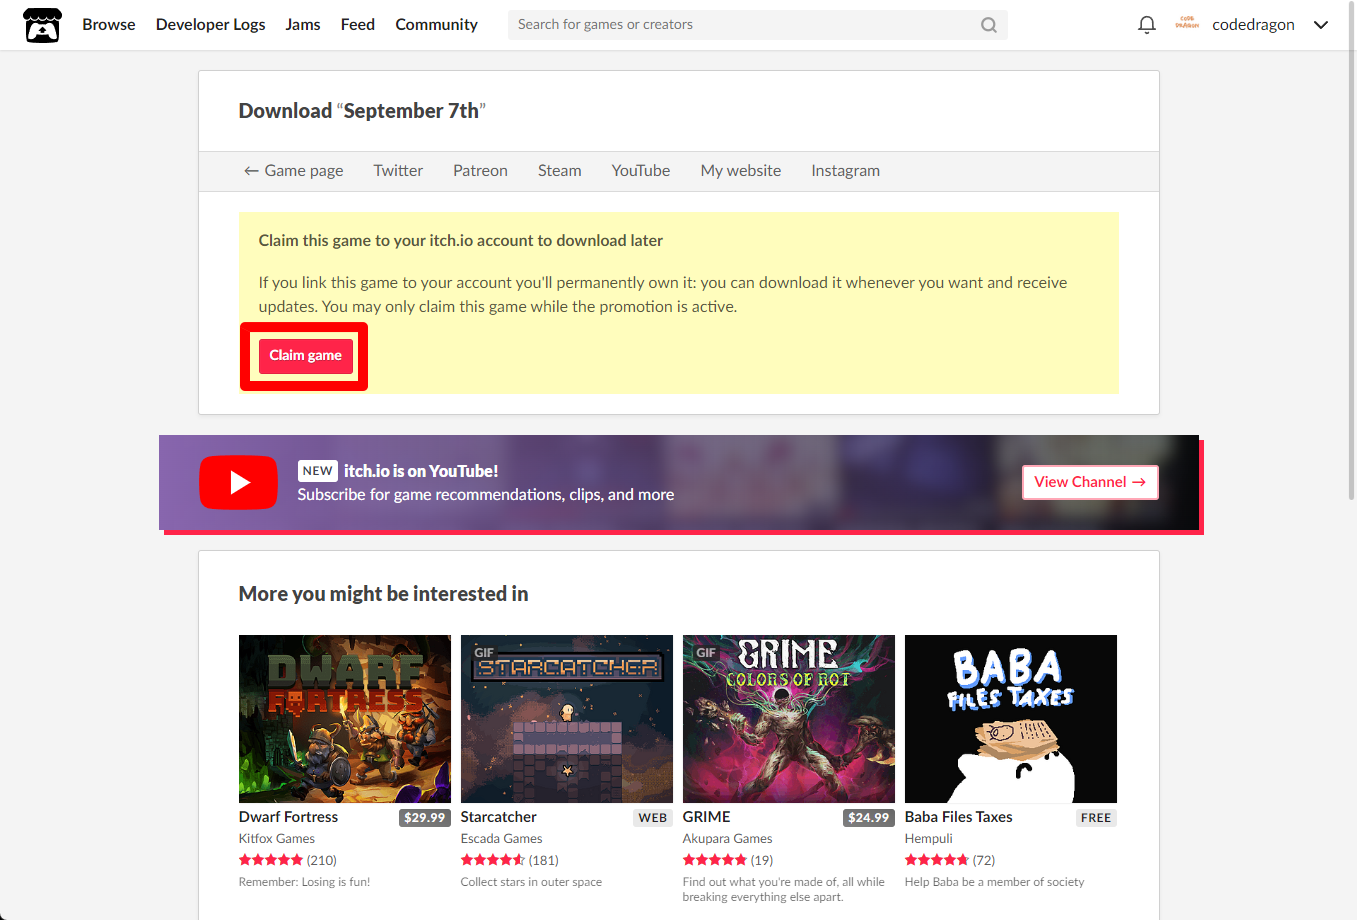Click Baba Files Taxes title link
The width and height of the screenshot is (1357, 920).
point(959,817)
